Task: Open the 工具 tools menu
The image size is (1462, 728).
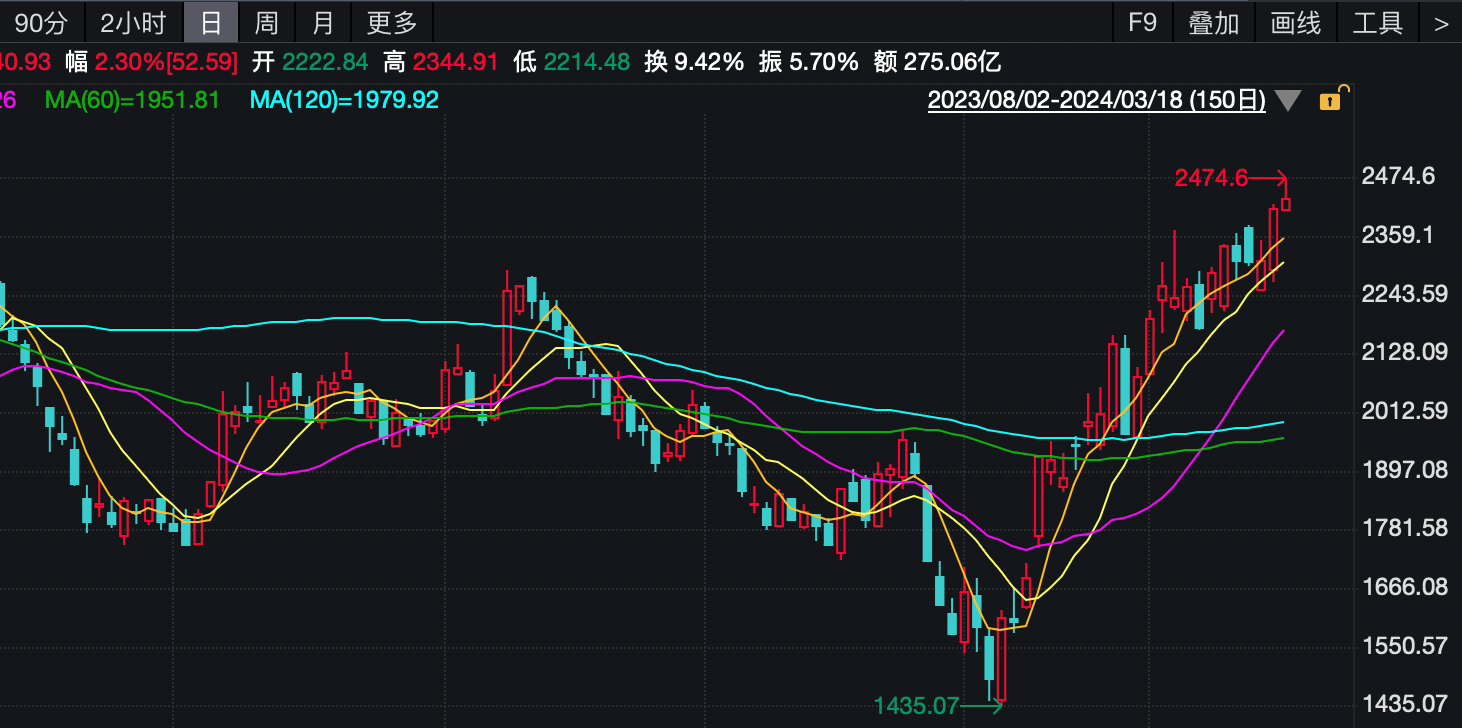Action: (1377, 22)
